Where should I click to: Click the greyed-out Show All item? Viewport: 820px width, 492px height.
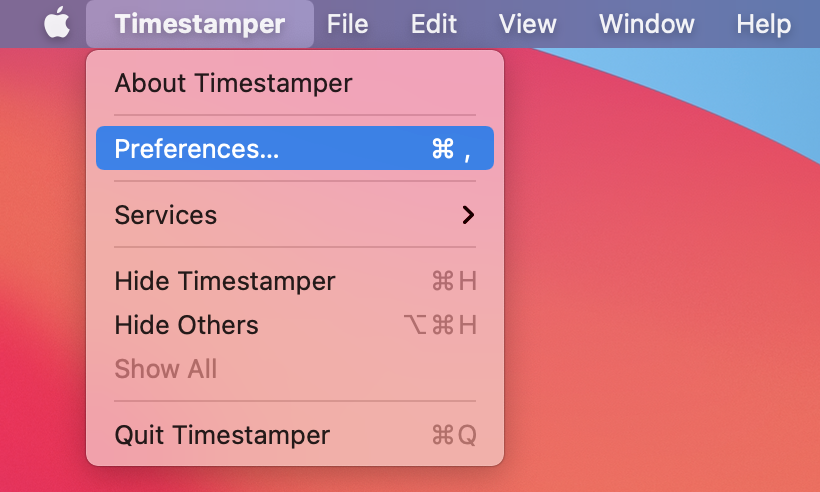click(x=166, y=369)
